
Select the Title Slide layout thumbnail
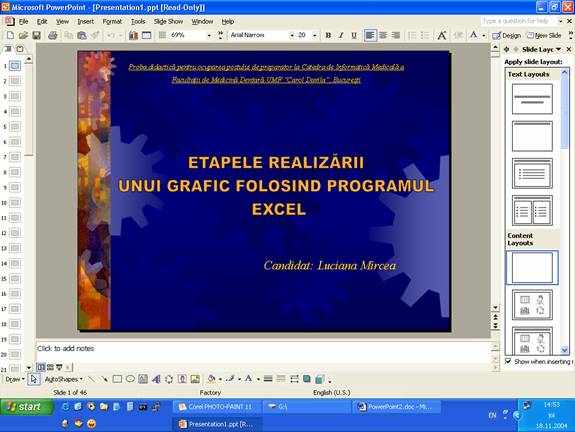pos(532,99)
